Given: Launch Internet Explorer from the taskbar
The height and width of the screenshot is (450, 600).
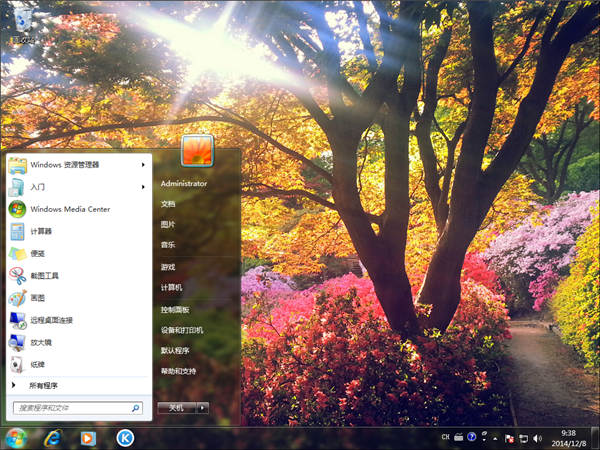Looking at the screenshot, I should (53, 439).
